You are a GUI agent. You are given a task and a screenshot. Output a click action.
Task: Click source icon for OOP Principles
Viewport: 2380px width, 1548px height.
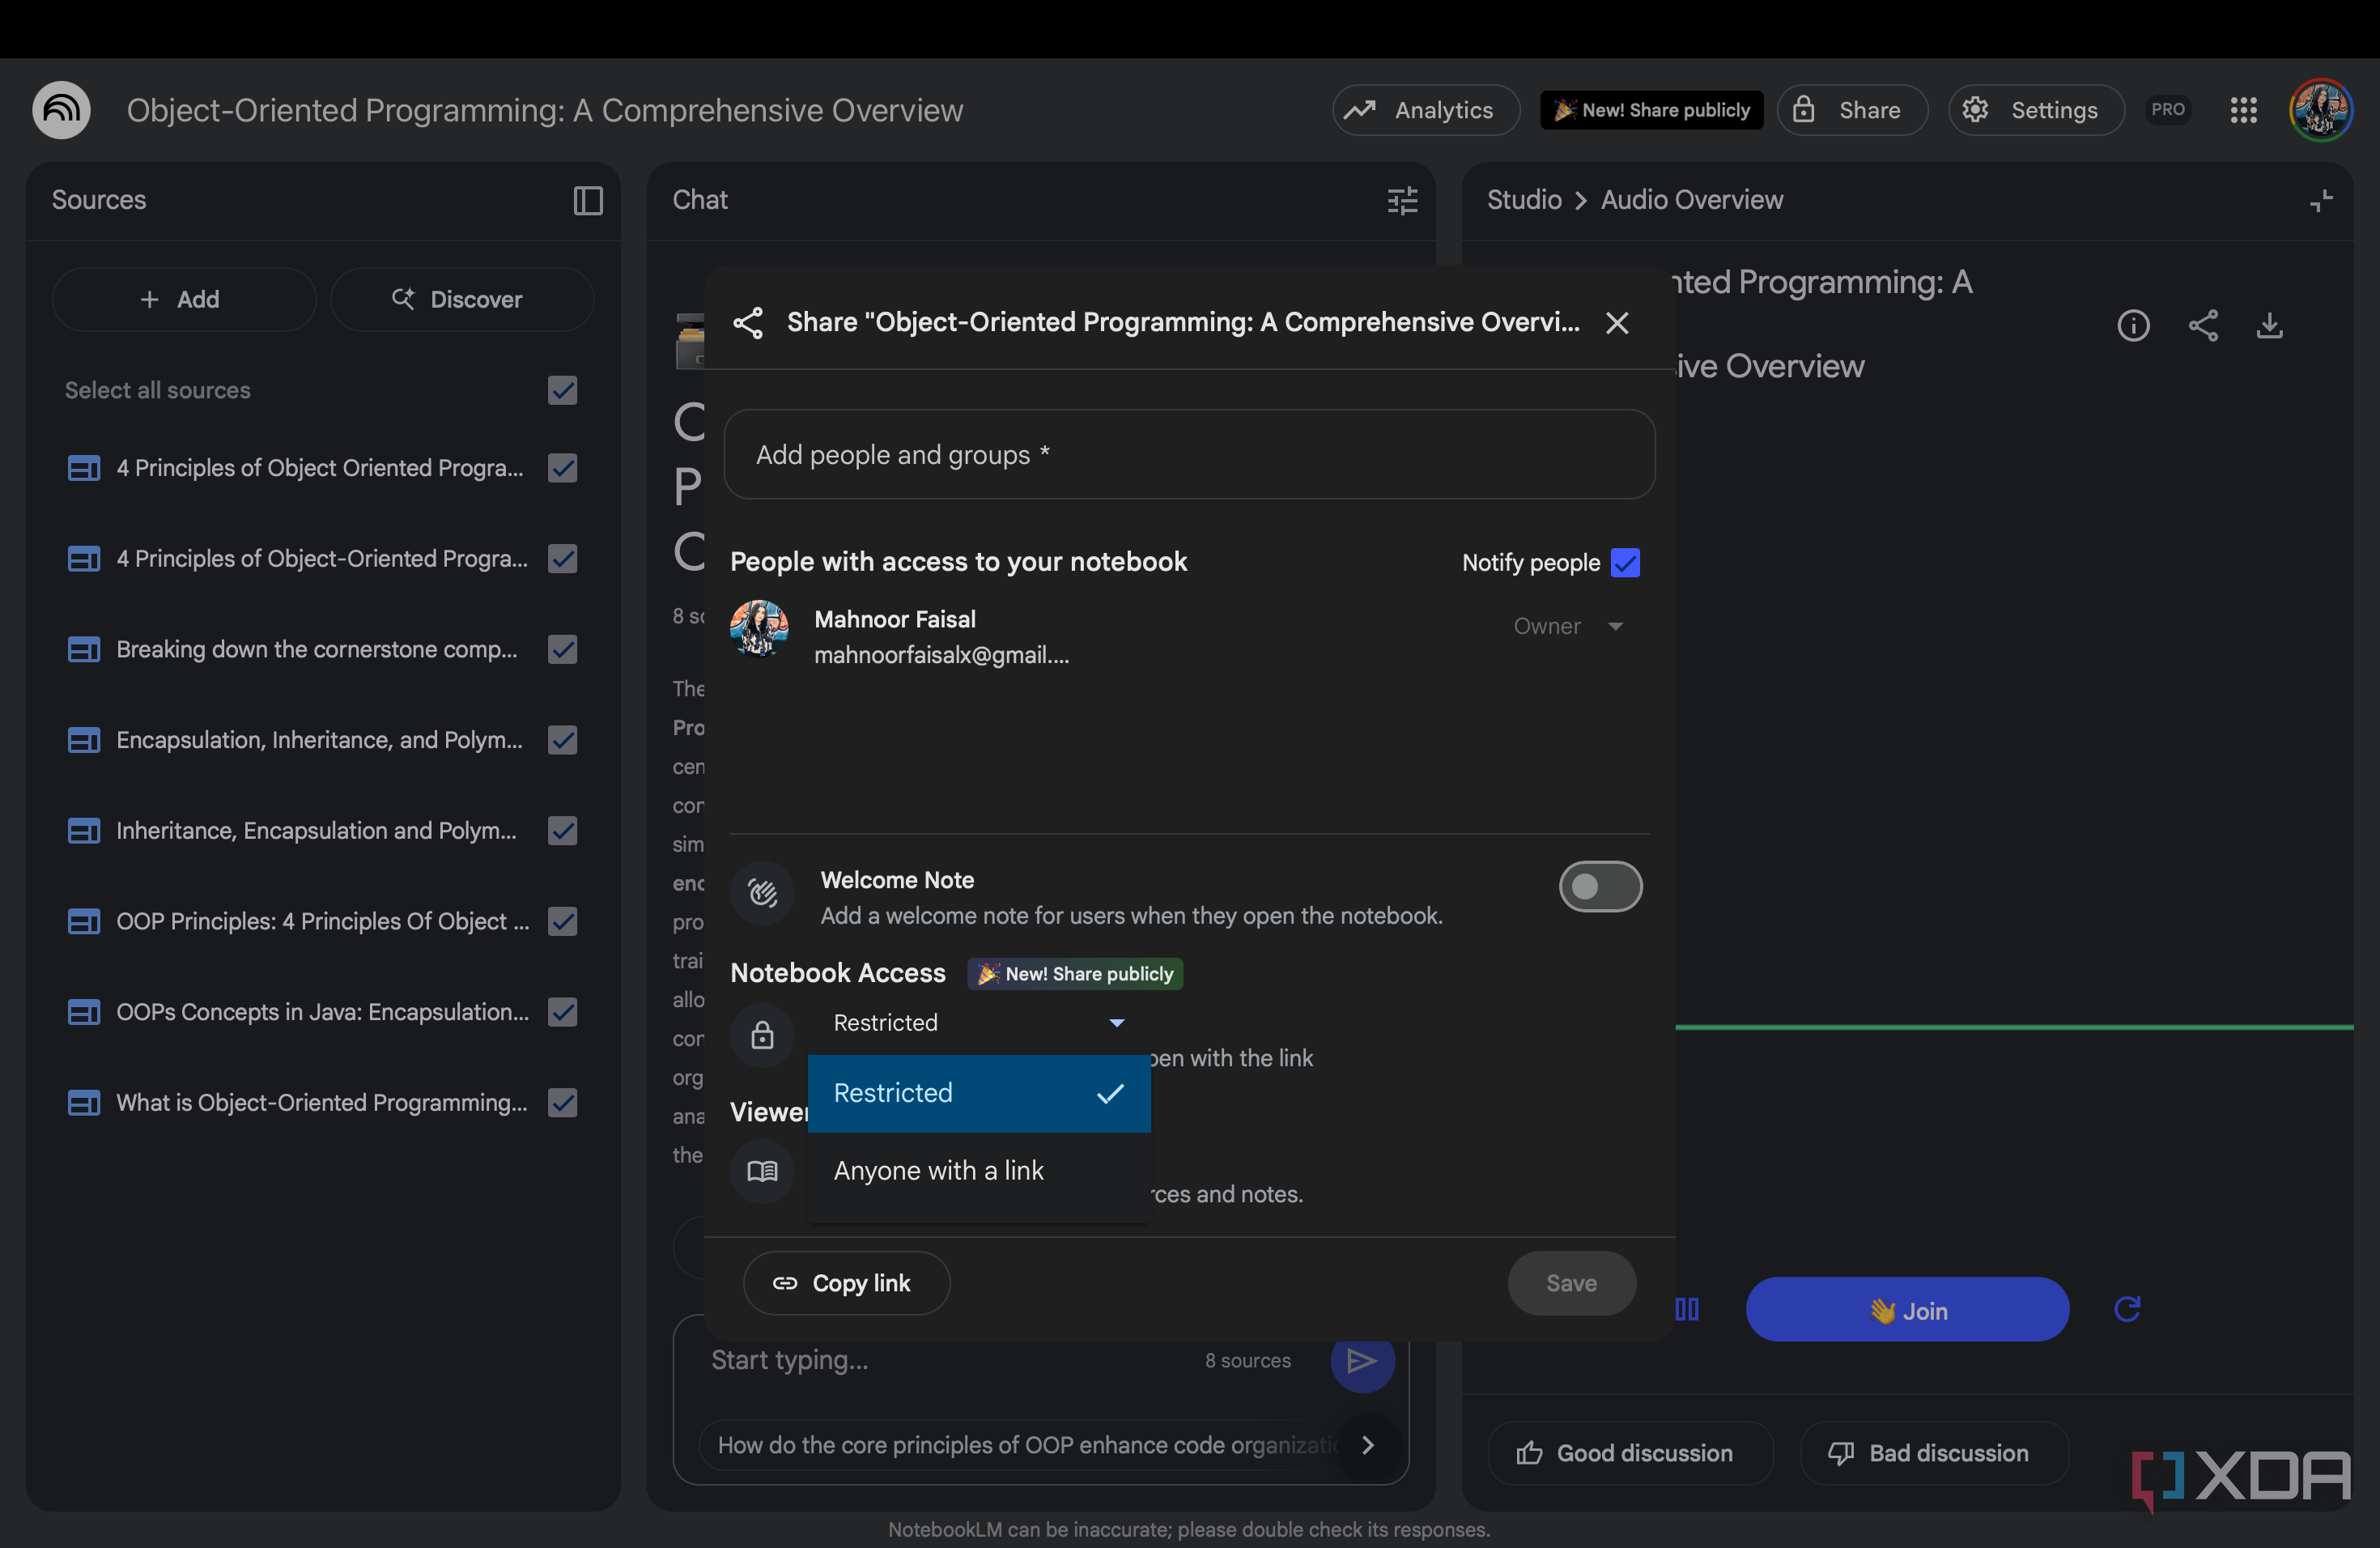(83, 921)
